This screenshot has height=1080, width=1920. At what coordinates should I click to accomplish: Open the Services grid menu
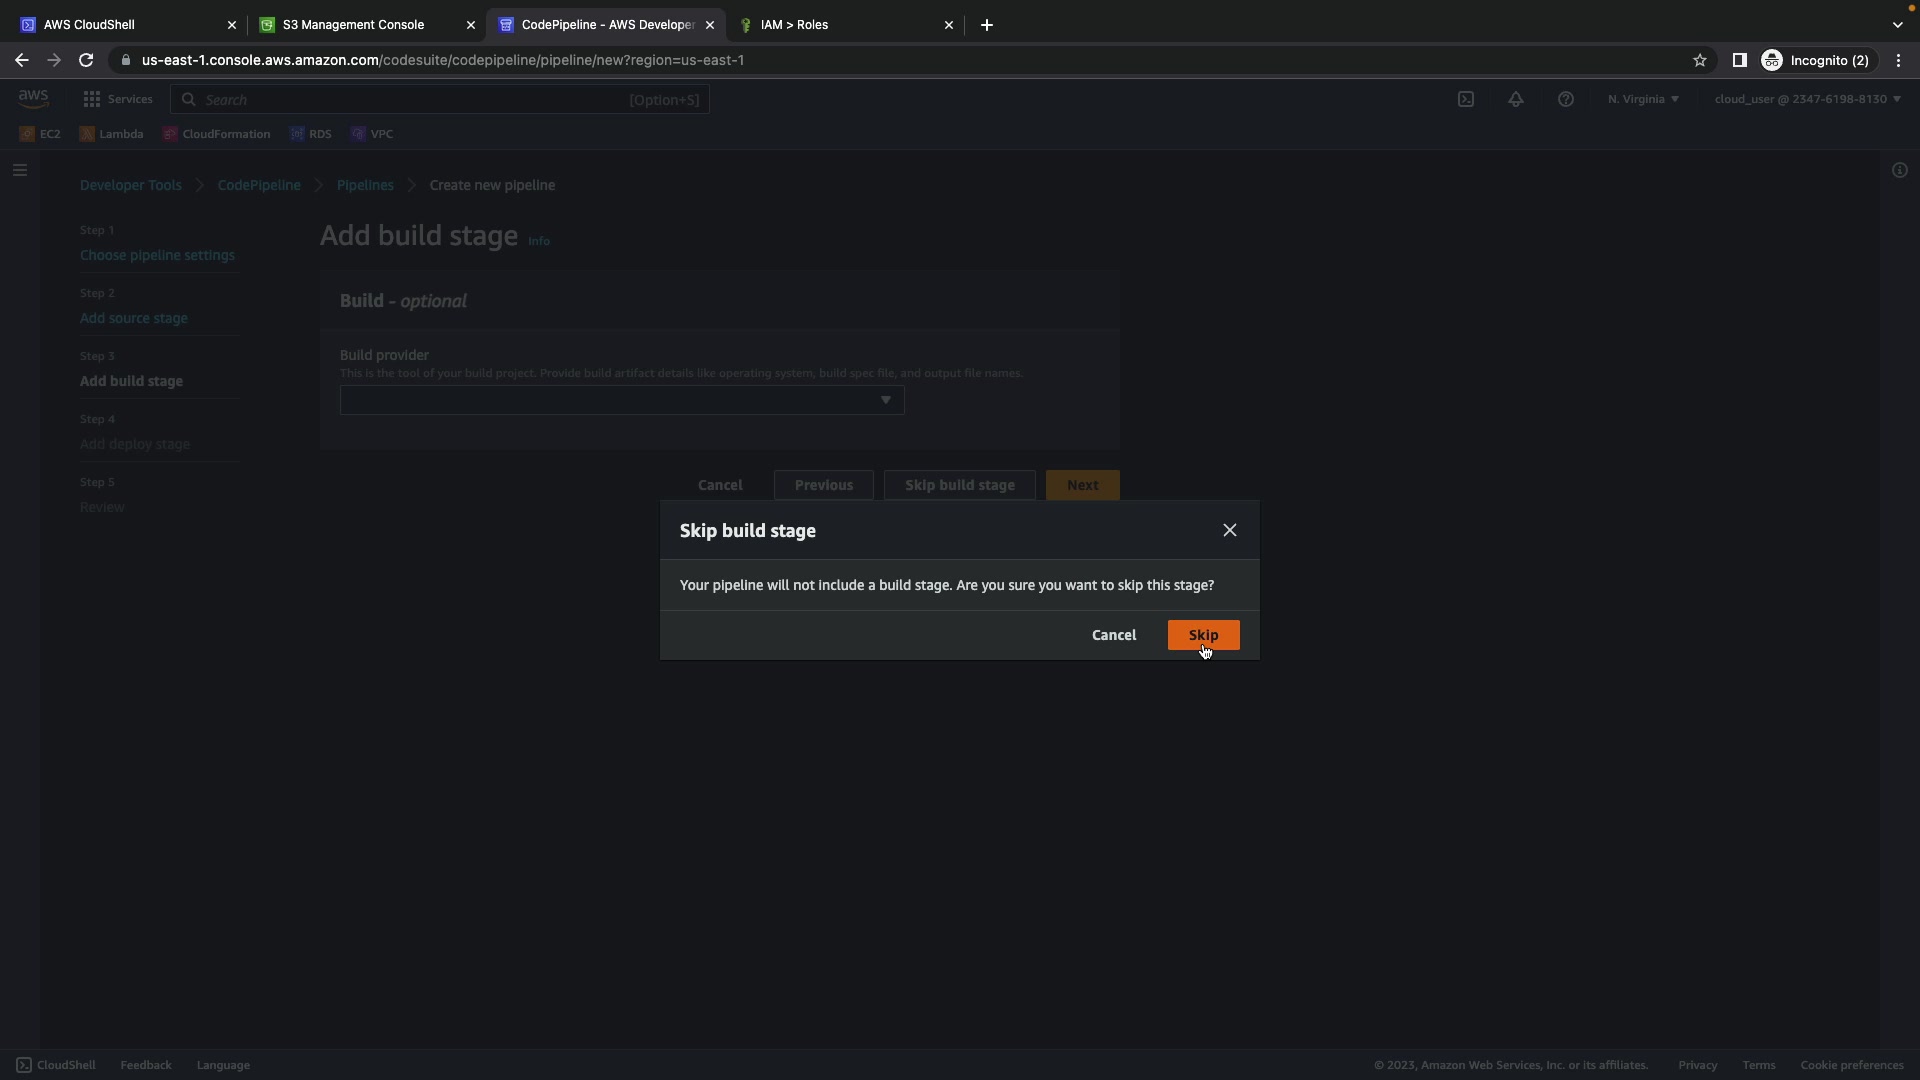(117, 99)
